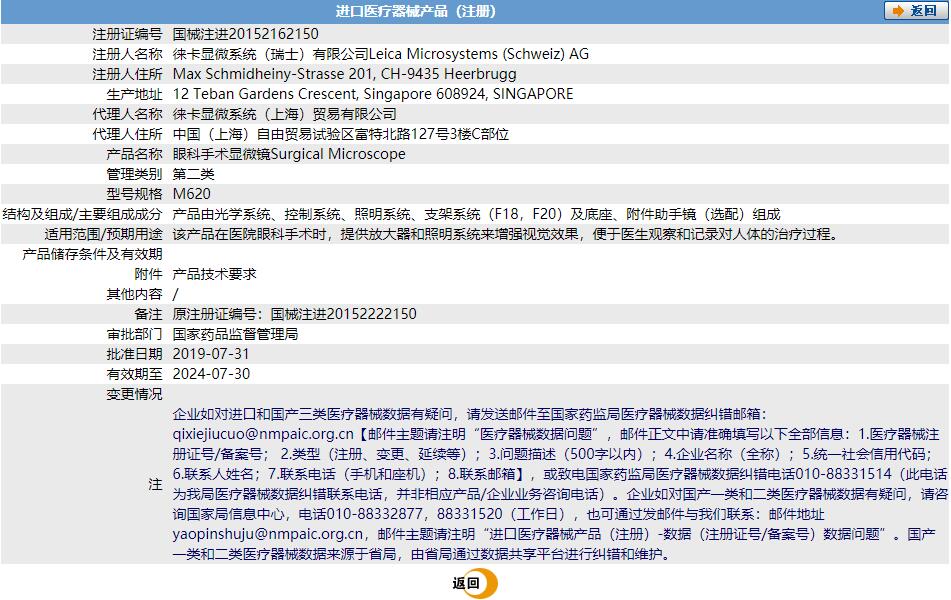Click the registrant name Leica Microsystems (Schweiz) AG

(x=479, y=54)
